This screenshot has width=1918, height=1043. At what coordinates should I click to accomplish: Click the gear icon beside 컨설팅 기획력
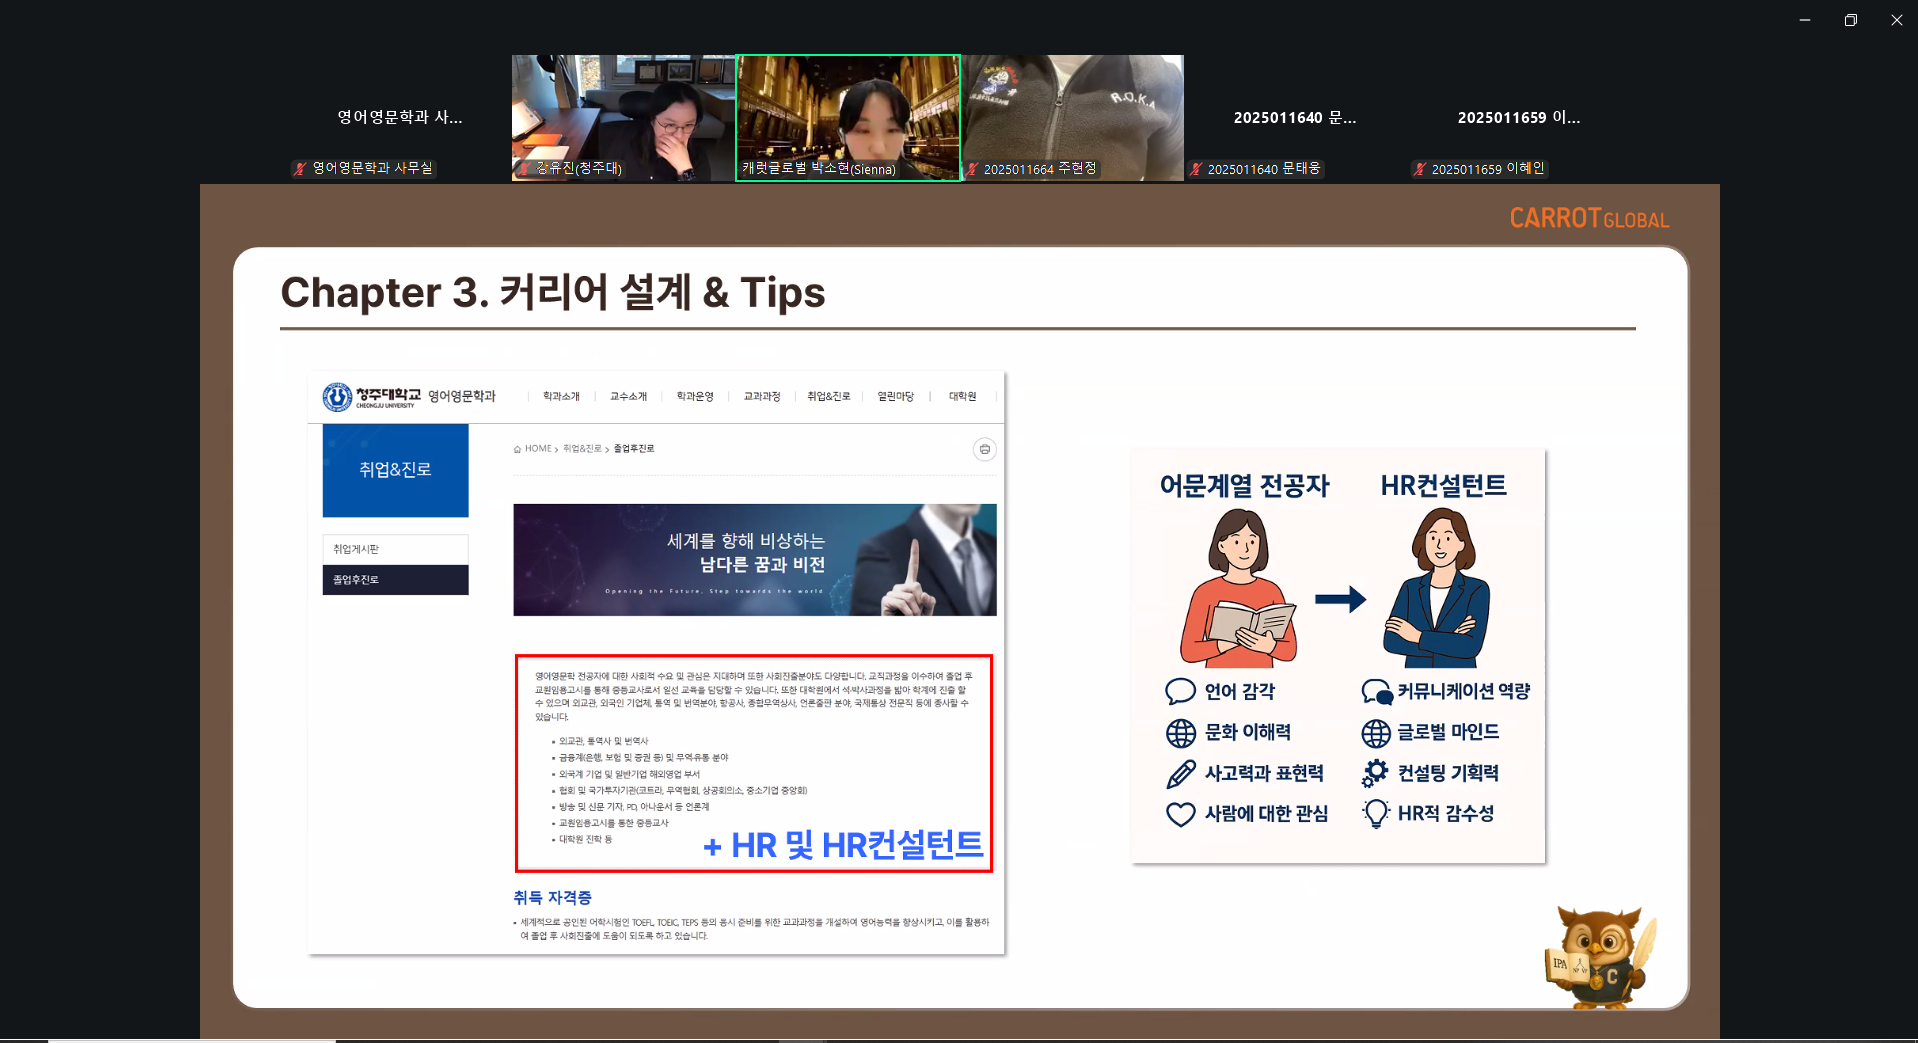pos(1376,773)
